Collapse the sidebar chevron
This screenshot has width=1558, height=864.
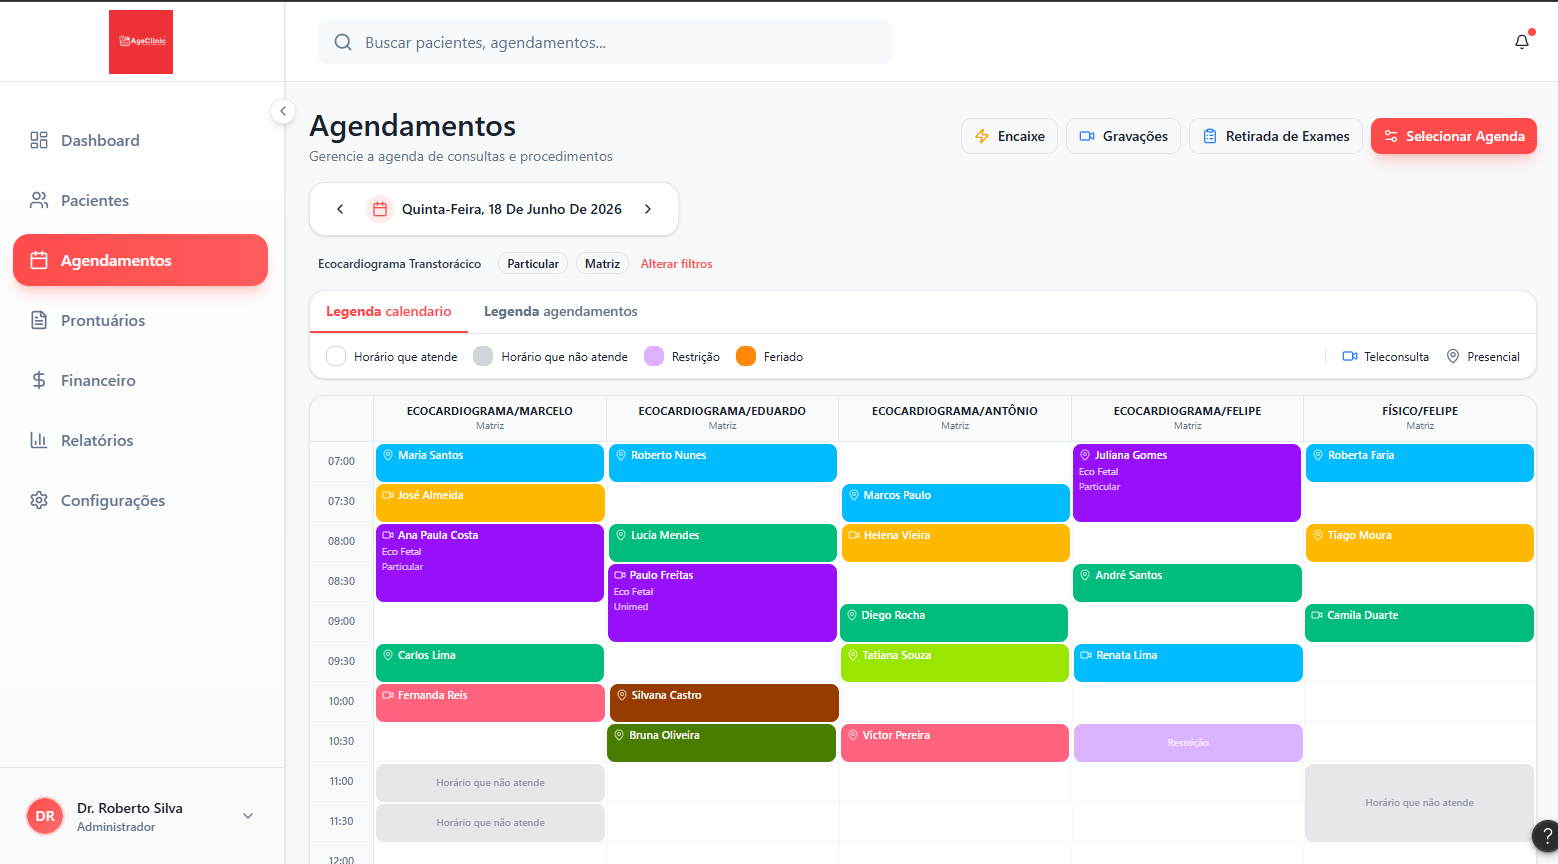pos(283,111)
